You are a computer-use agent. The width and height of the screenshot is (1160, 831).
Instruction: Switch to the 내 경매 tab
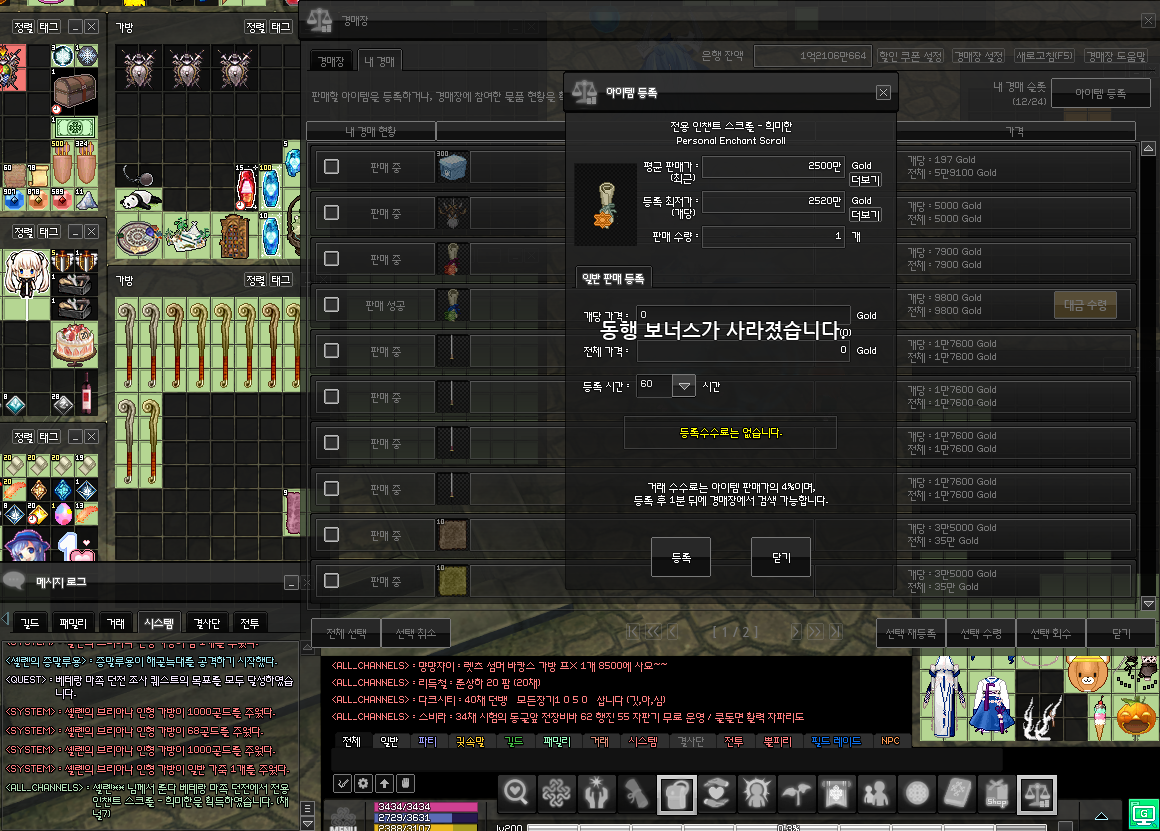click(380, 61)
